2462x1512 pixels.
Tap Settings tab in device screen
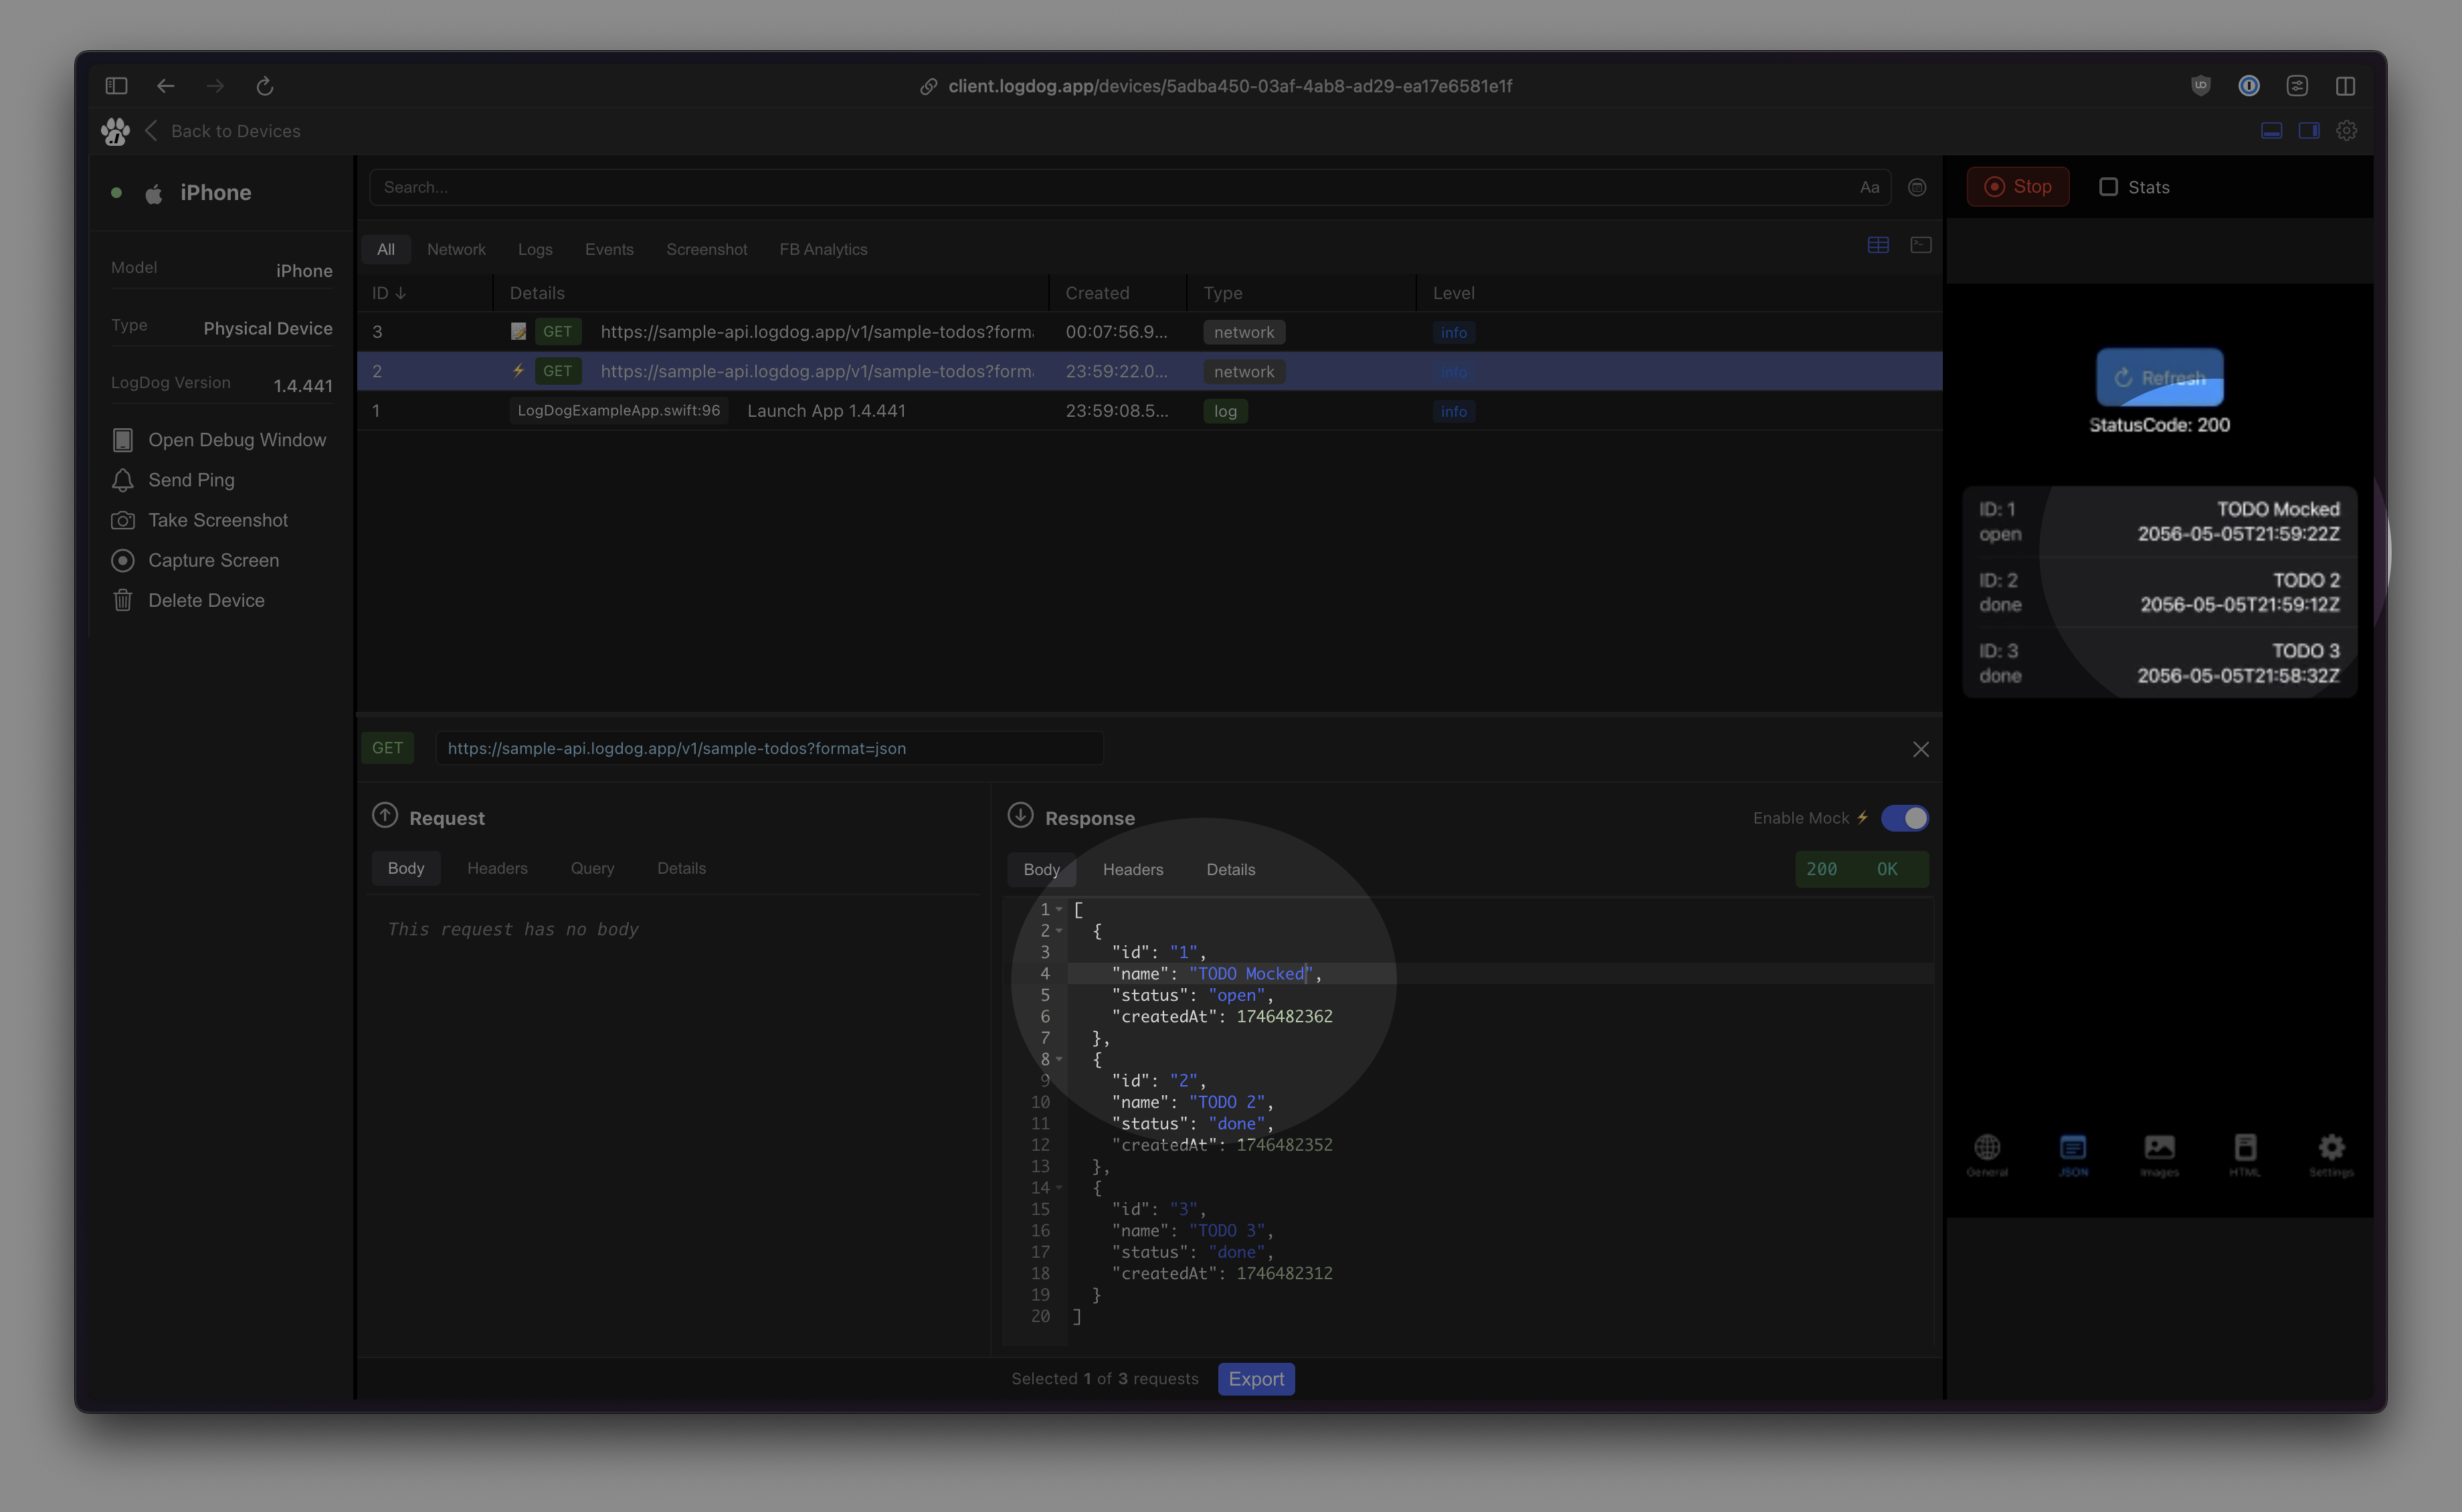(x=2331, y=1156)
